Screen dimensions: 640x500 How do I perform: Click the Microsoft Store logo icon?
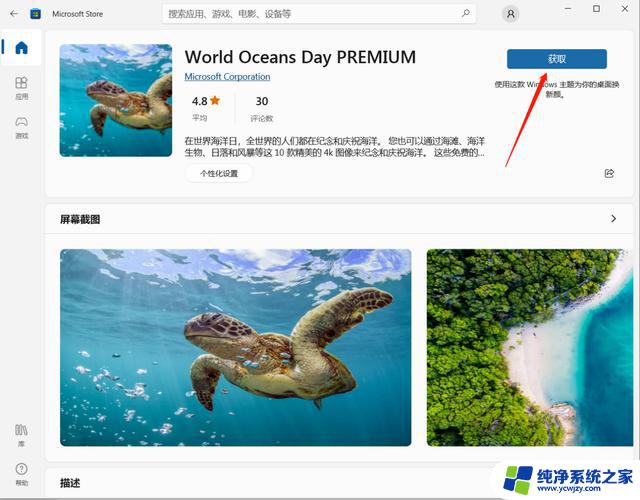tap(36, 14)
